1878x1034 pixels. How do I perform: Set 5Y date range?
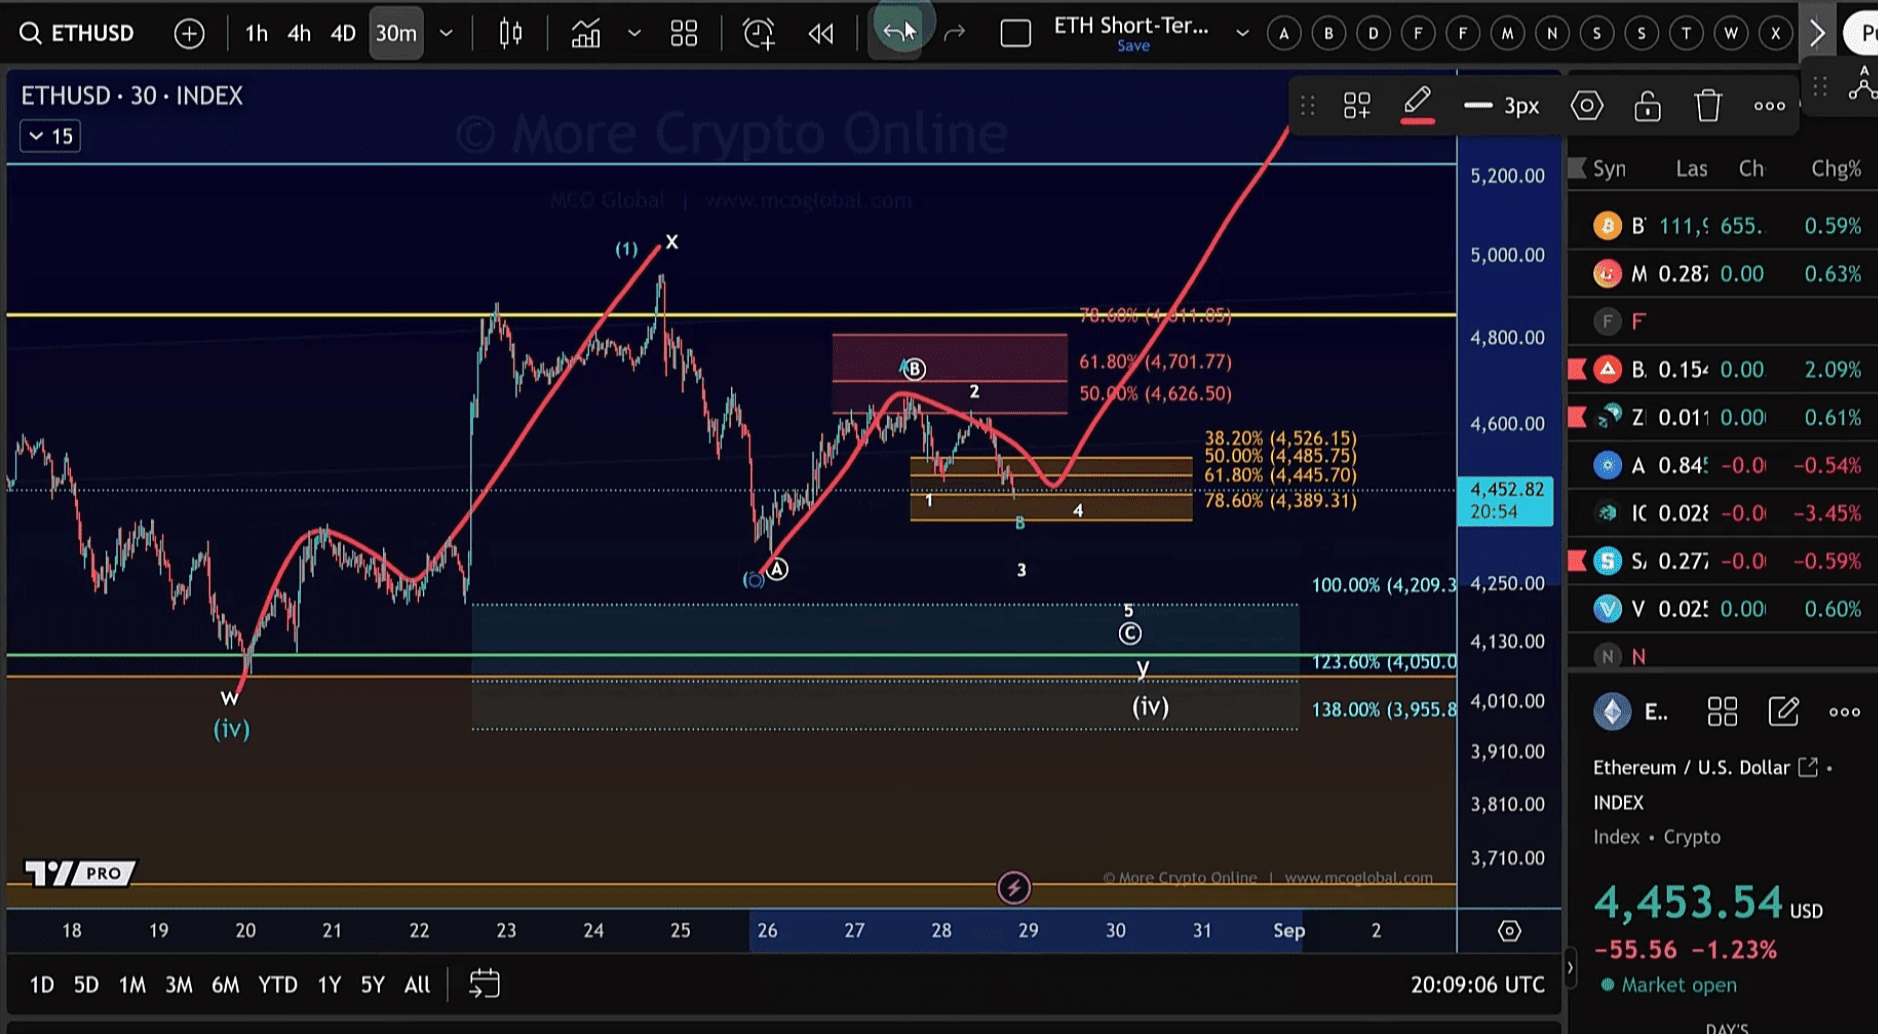(372, 985)
